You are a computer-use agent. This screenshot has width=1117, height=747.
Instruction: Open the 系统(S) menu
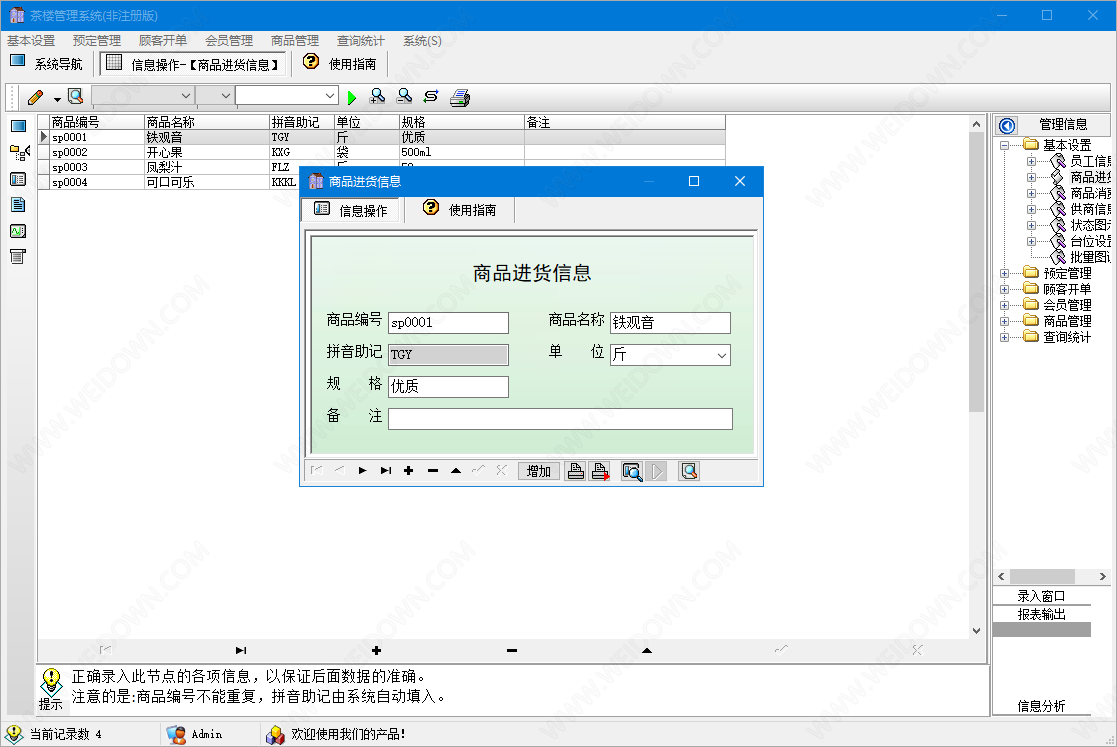coord(422,41)
